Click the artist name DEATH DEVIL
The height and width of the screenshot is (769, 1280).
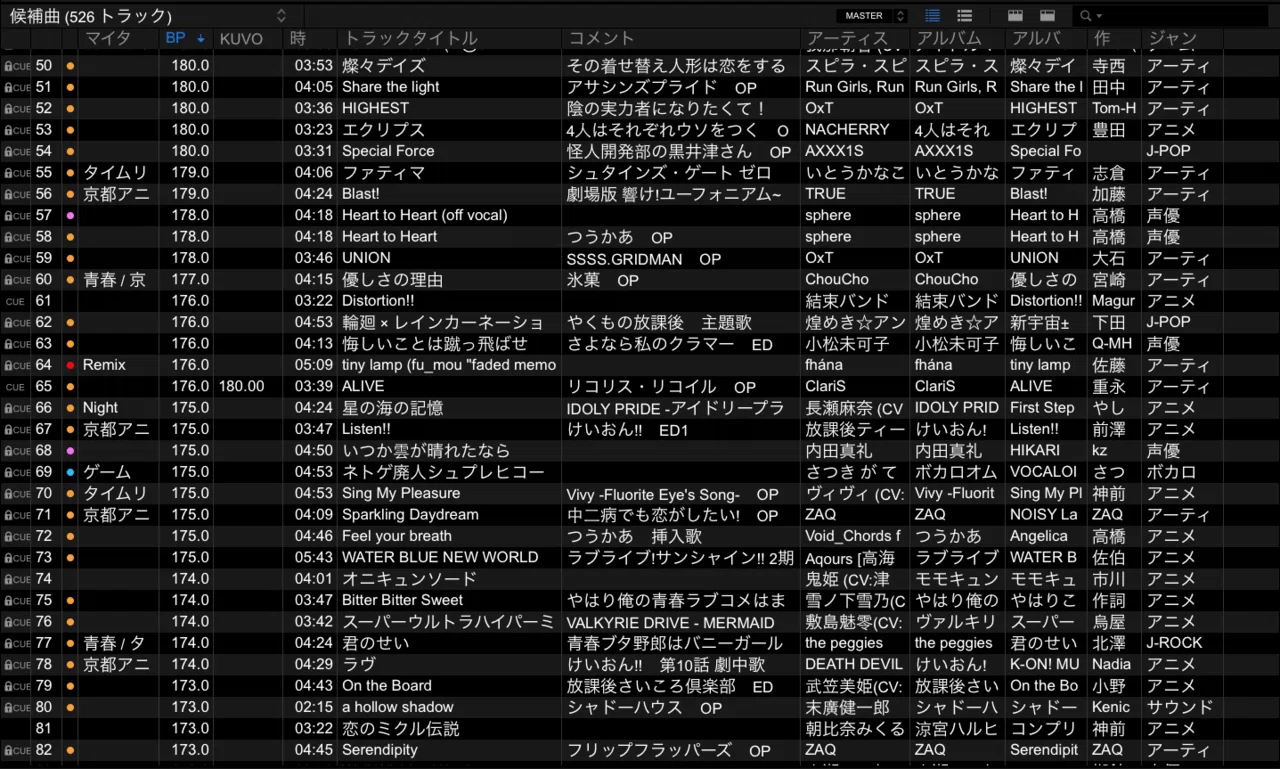[854, 664]
